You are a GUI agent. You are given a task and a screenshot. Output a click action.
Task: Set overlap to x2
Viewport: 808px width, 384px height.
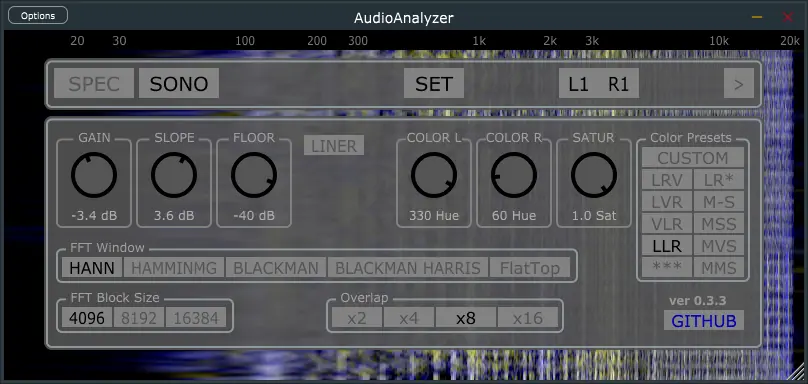[x=357, y=318]
